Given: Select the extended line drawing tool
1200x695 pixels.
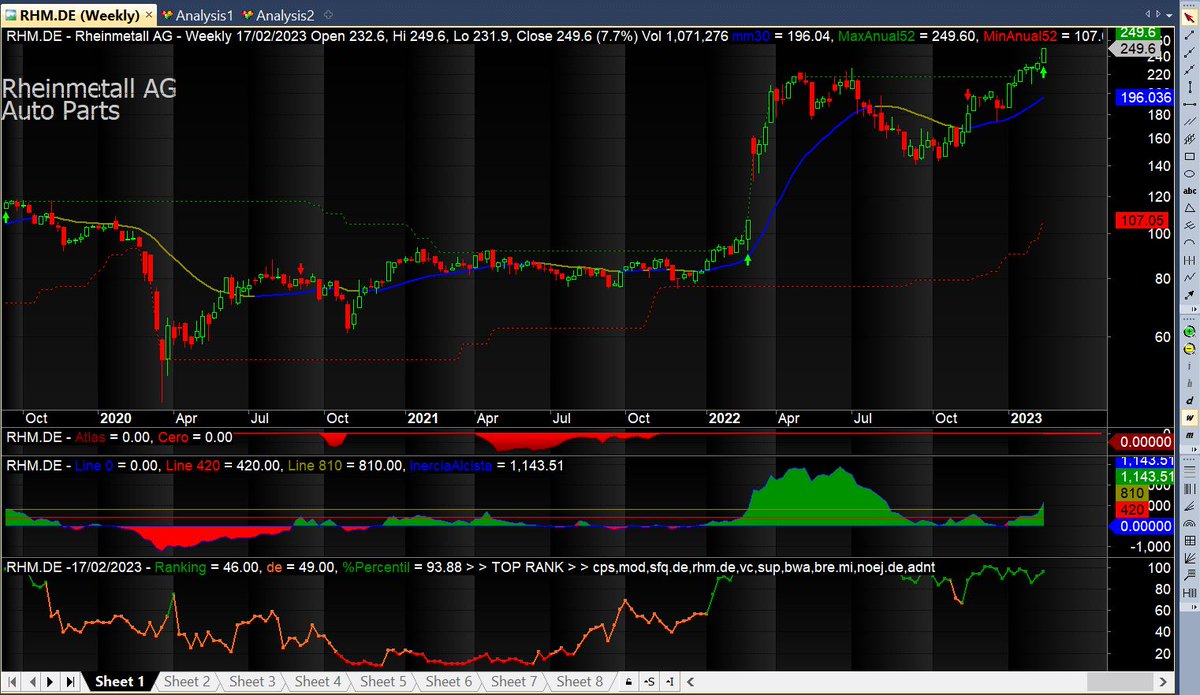Looking at the screenshot, I should [x=1190, y=69].
